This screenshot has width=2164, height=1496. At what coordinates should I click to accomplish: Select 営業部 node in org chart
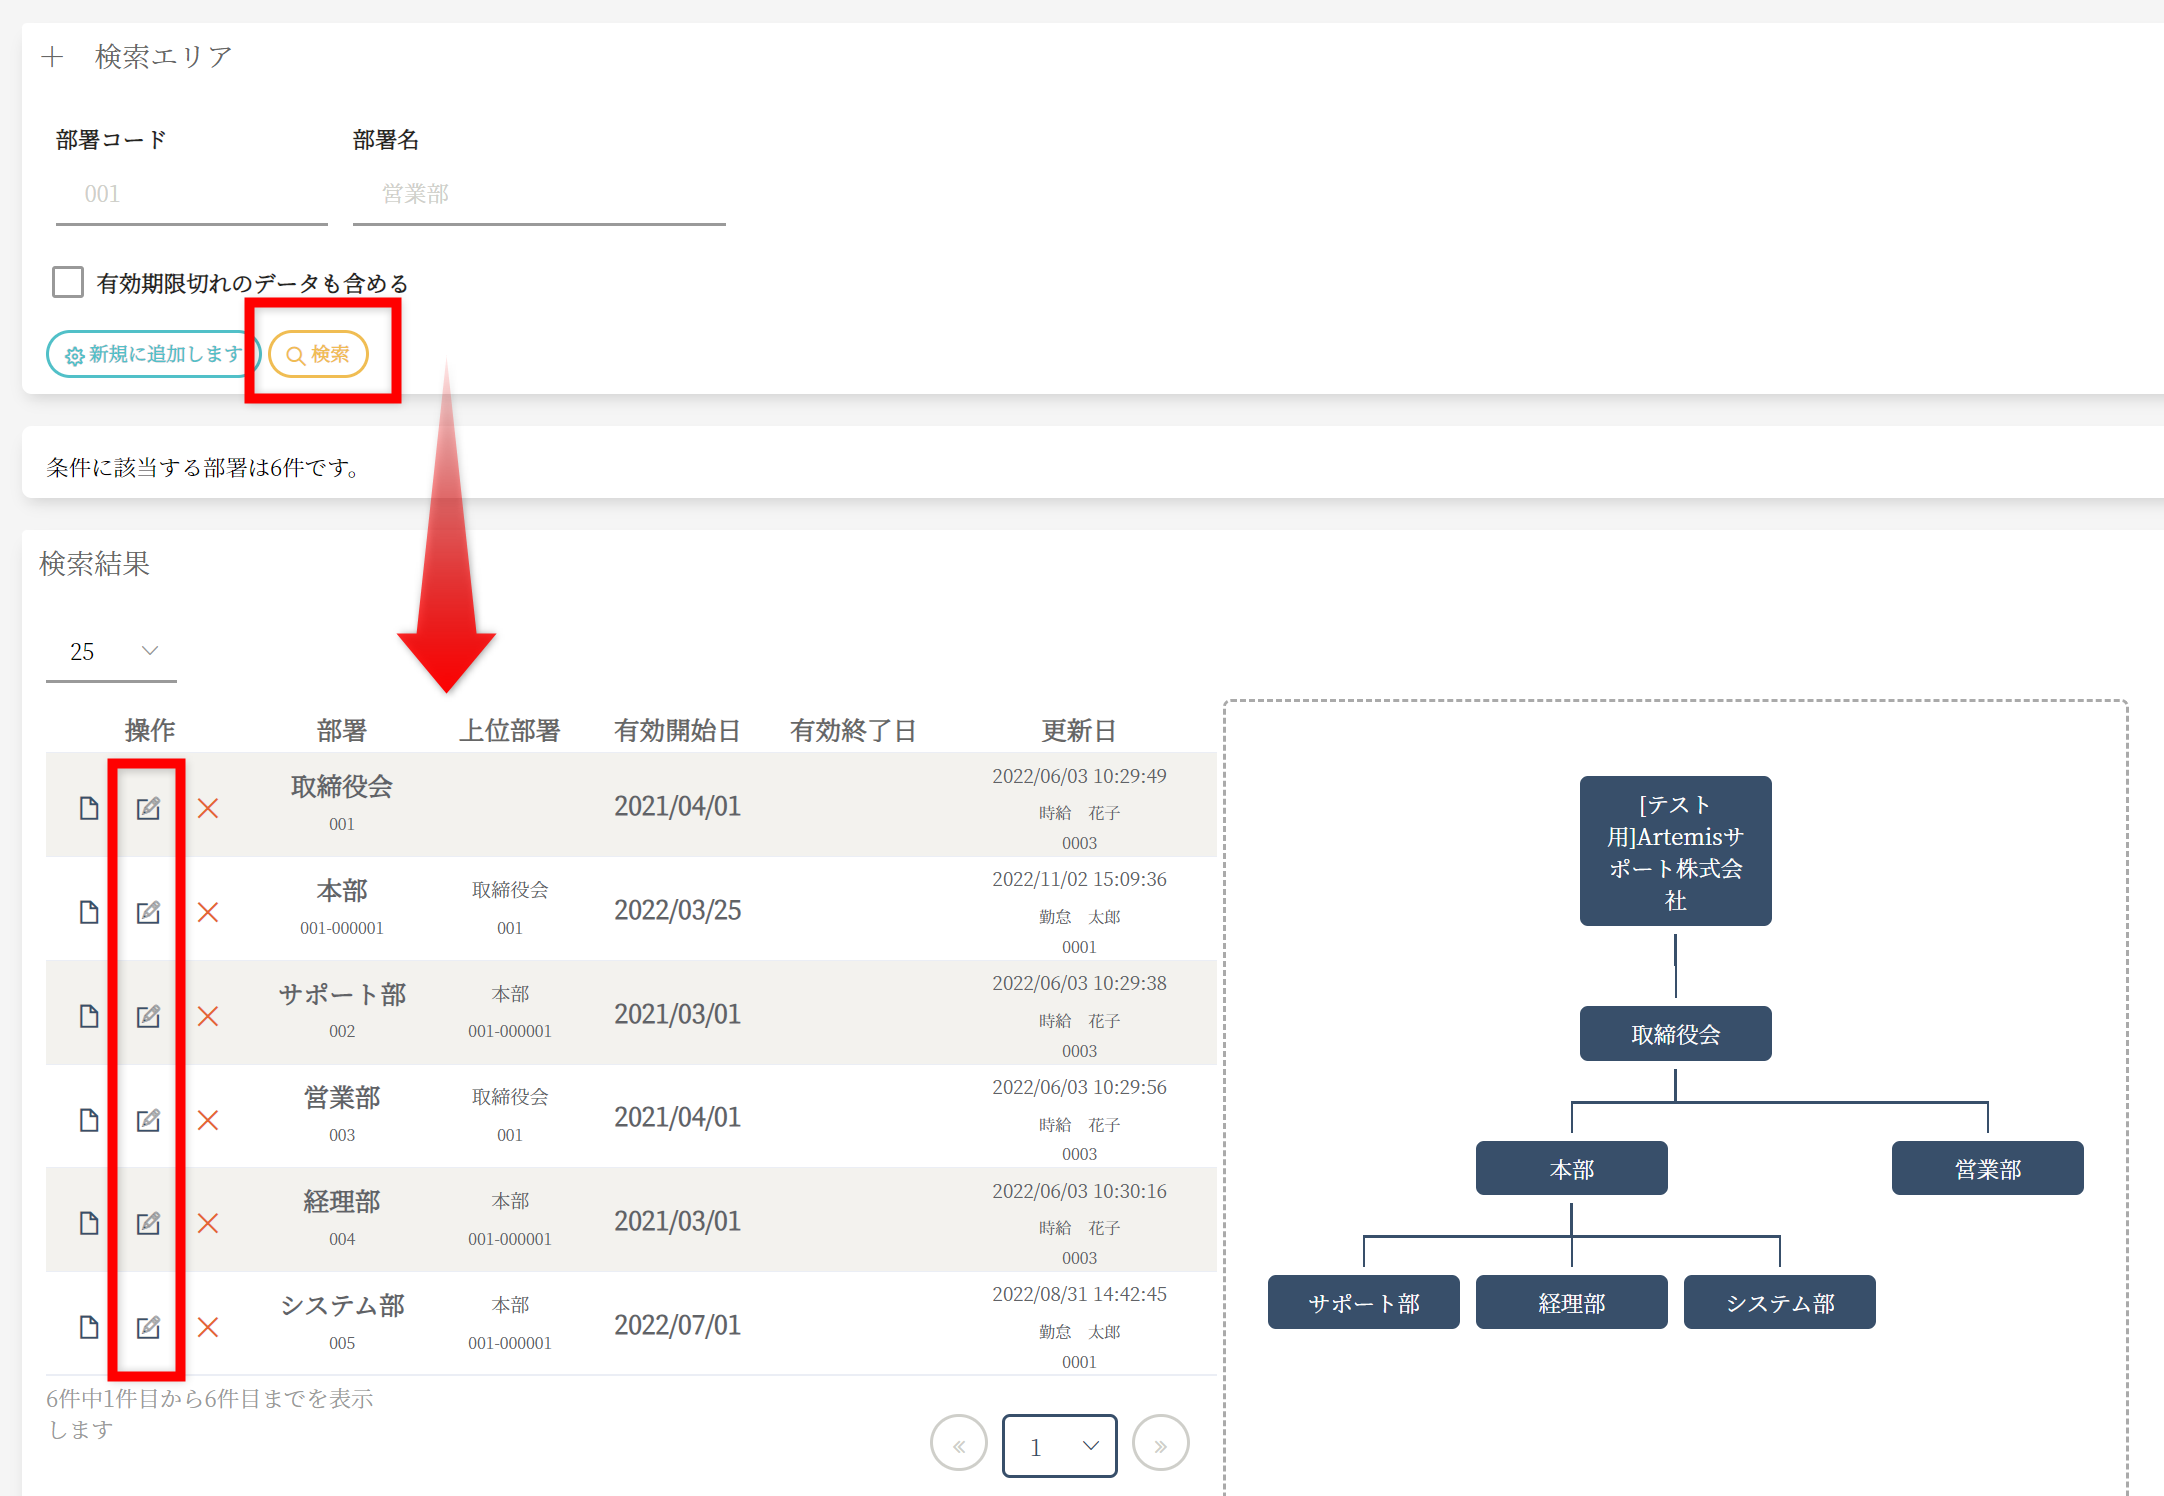pyautogui.click(x=1987, y=1168)
